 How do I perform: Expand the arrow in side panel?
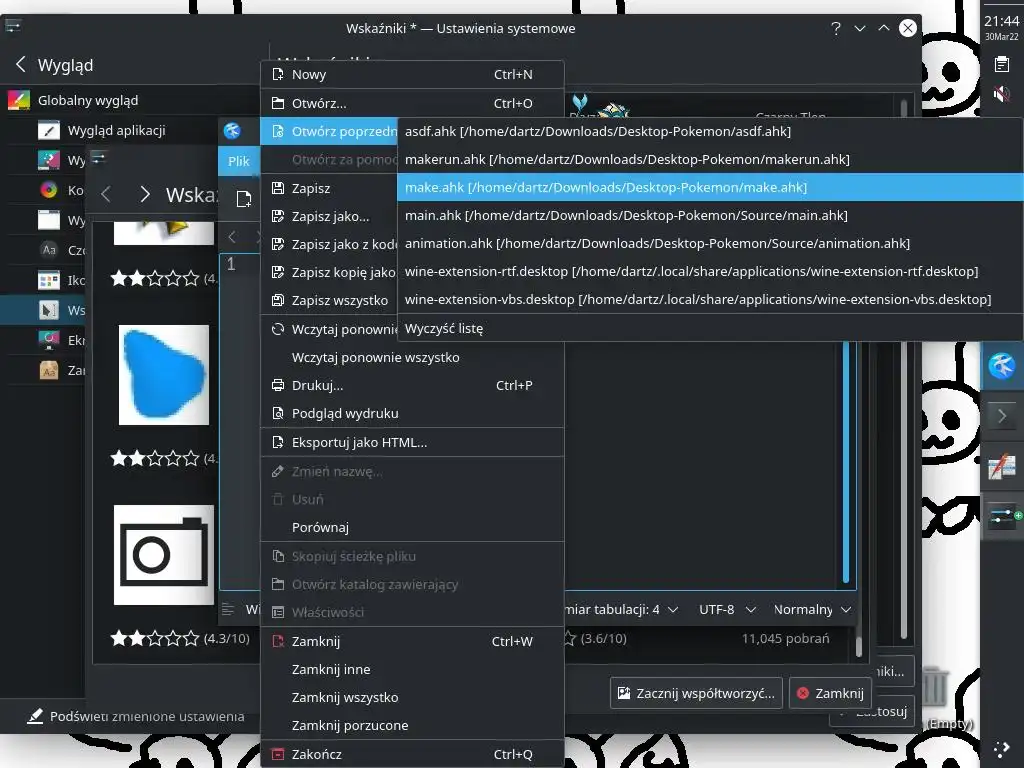[x=1002, y=416]
